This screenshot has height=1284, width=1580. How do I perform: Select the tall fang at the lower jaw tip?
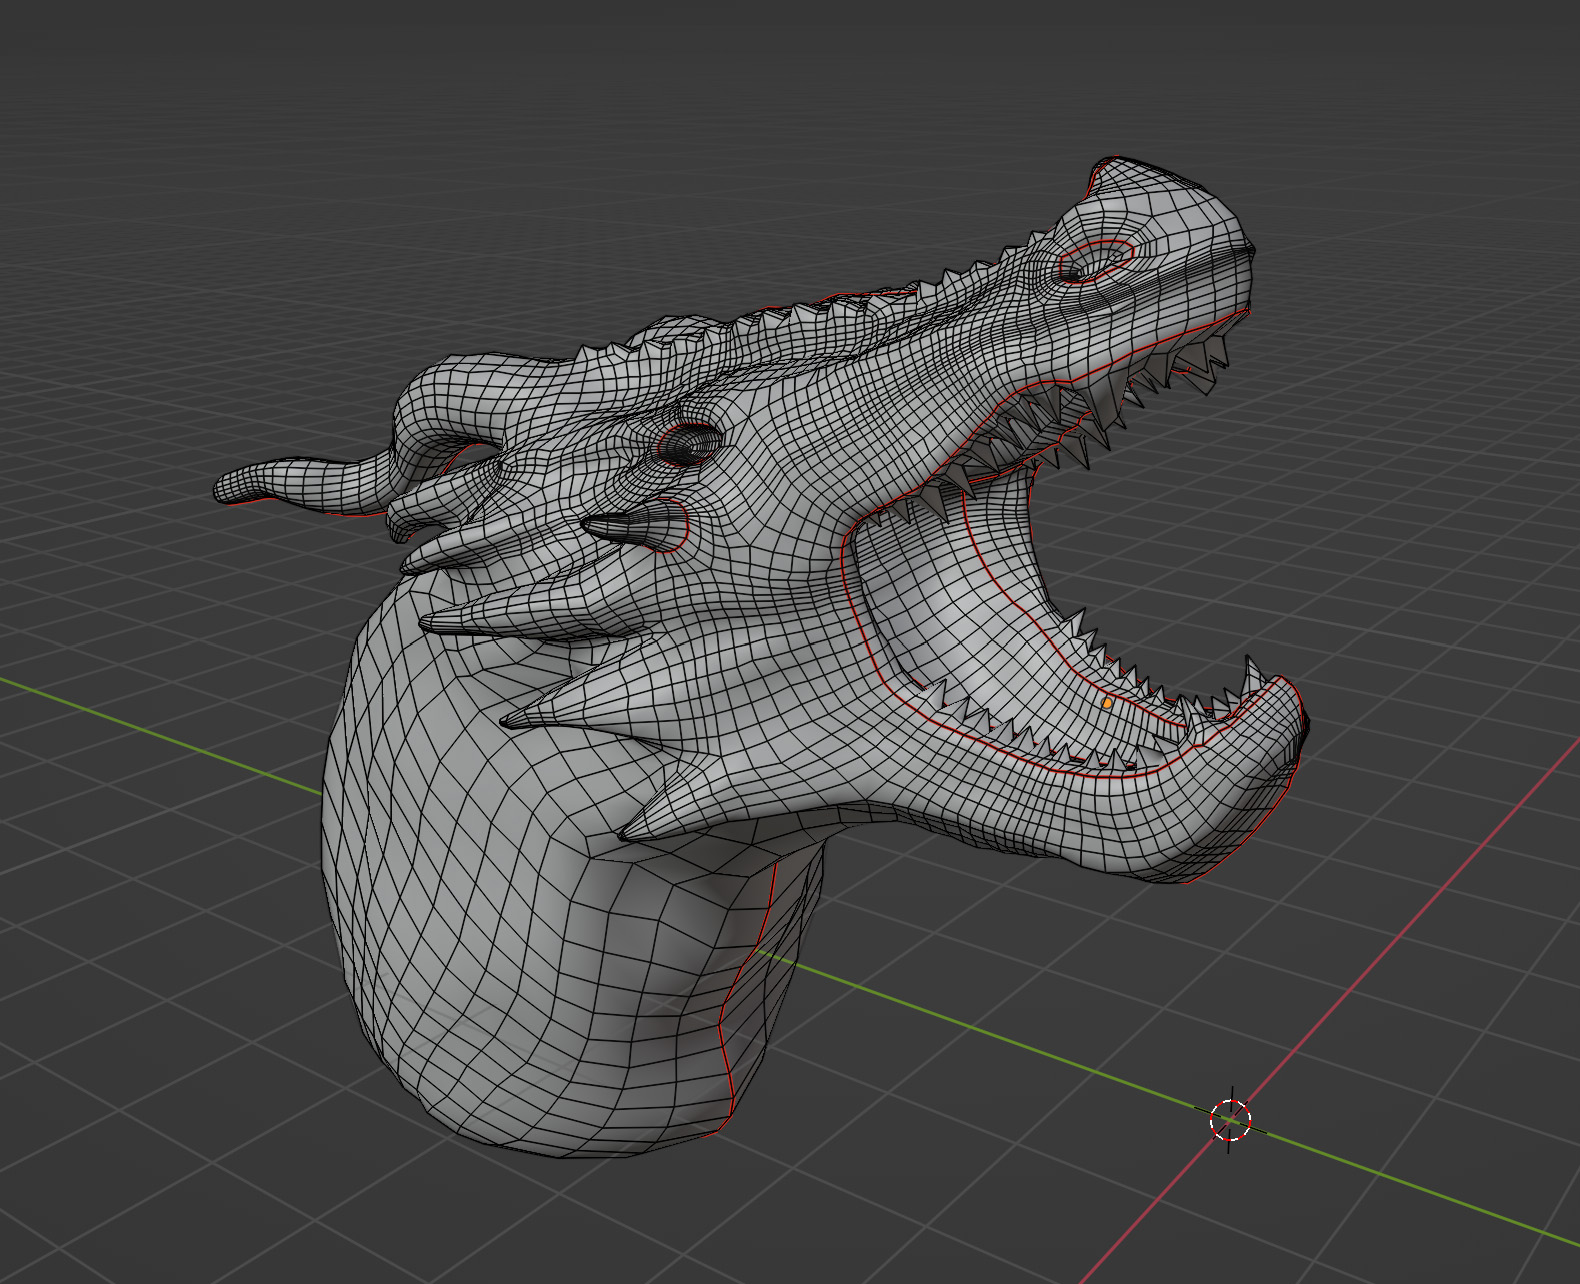tap(1251, 677)
